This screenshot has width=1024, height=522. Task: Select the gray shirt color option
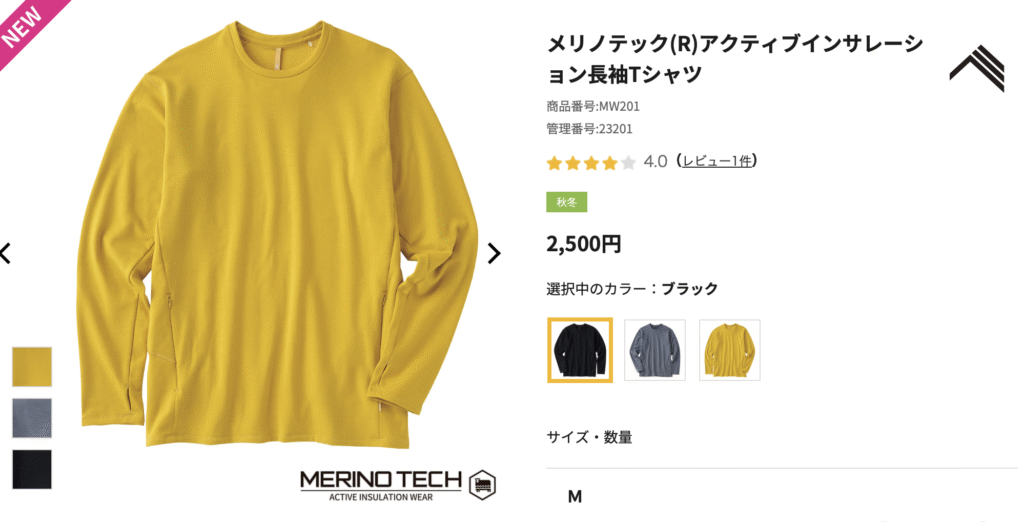click(655, 350)
